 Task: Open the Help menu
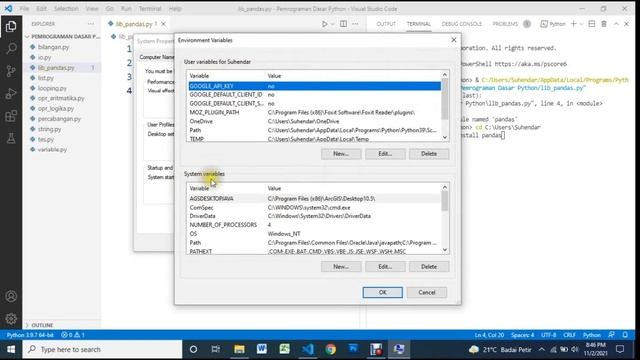[175, 9]
